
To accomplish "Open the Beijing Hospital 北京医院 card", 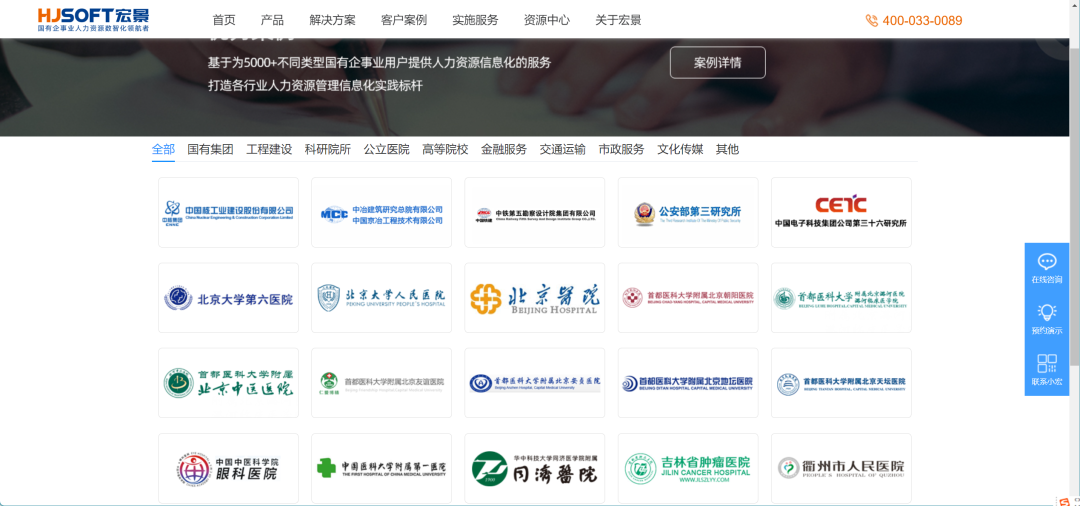I will 534,298.
